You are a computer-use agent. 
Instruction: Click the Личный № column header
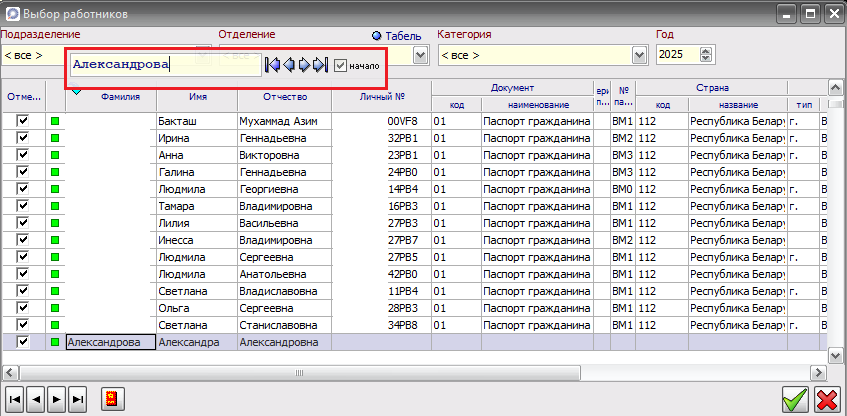click(x=381, y=98)
